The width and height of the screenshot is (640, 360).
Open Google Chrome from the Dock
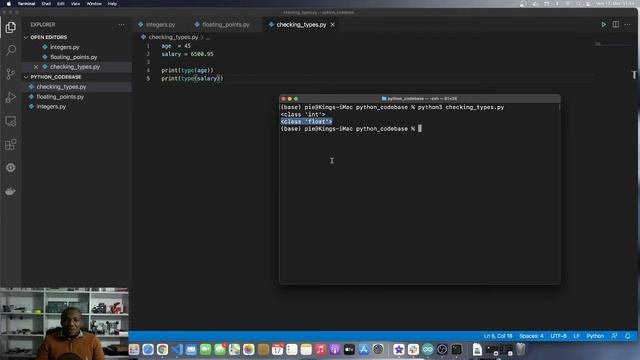pos(162,349)
